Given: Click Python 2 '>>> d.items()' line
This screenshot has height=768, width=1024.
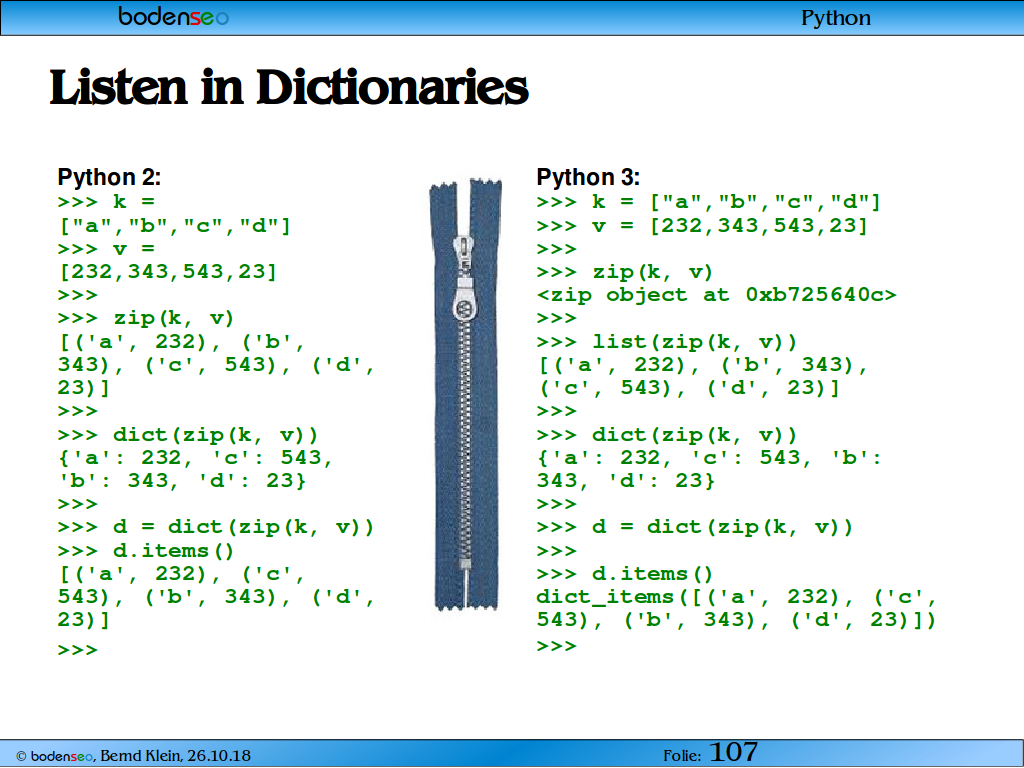Looking at the screenshot, I should click(x=146, y=551).
